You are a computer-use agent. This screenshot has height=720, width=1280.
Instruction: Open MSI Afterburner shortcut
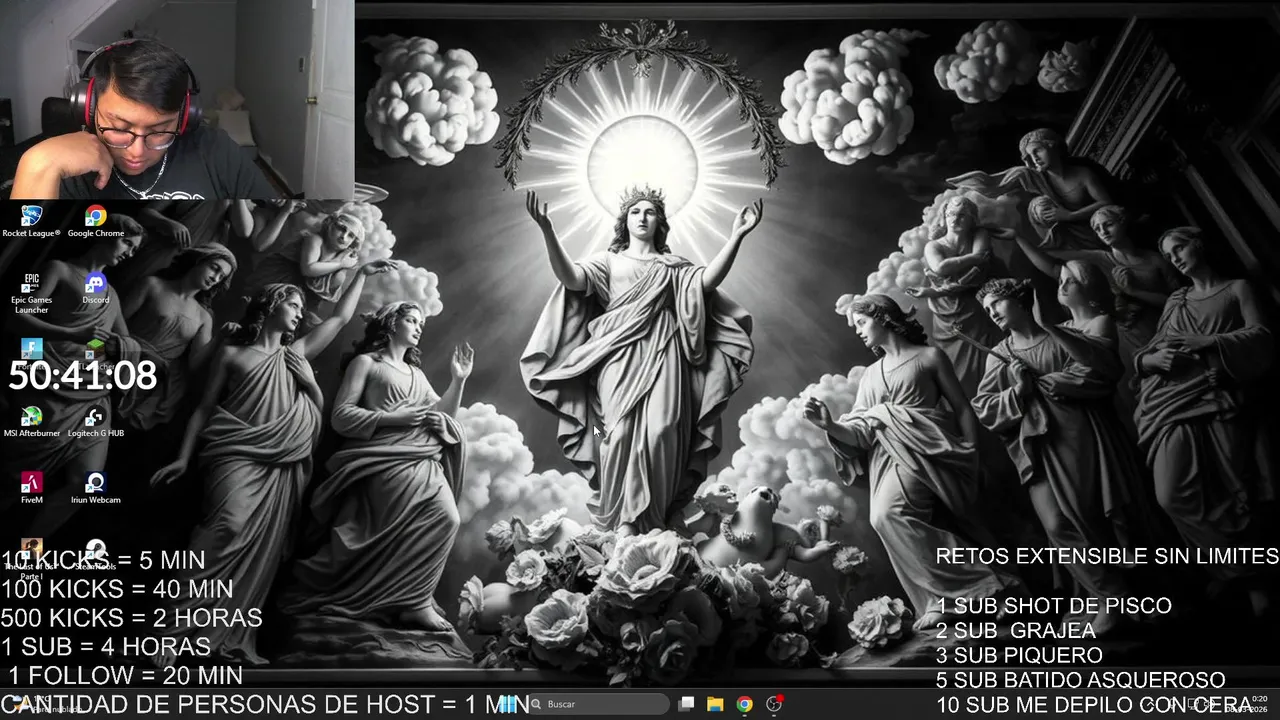pos(31,422)
